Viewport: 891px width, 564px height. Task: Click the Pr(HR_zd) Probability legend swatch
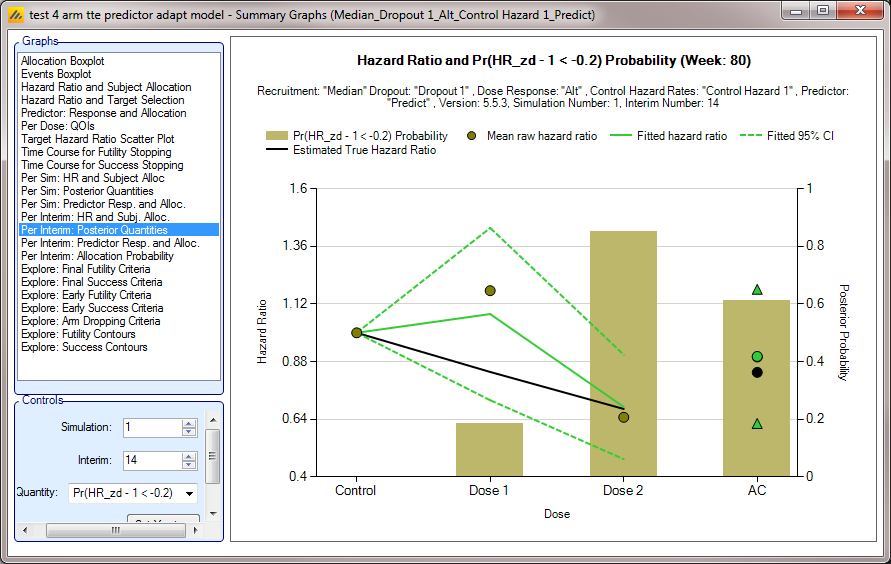277,135
